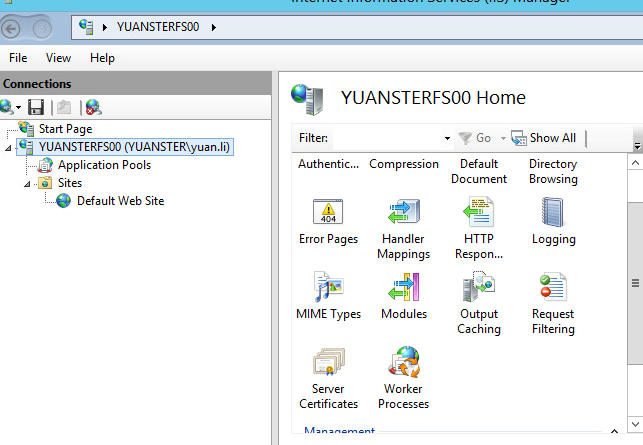Click the Save connections floppy disk icon
The height and width of the screenshot is (445, 643).
(x=36, y=107)
